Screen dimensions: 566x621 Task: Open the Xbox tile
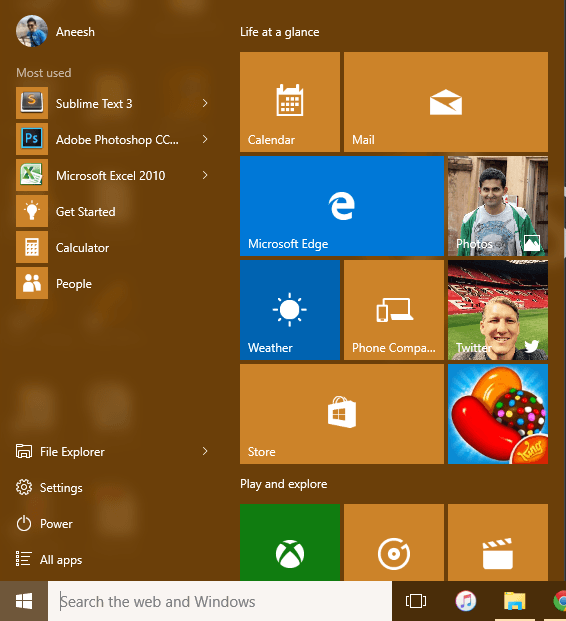(290, 543)
